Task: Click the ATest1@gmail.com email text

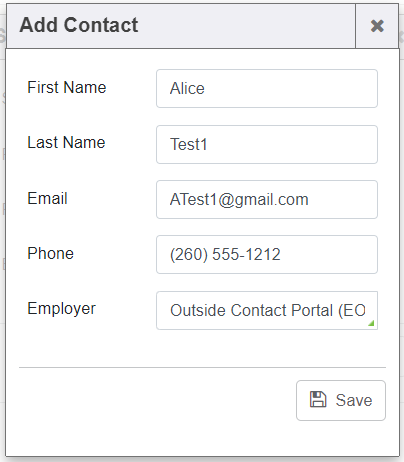Action: 239,200
